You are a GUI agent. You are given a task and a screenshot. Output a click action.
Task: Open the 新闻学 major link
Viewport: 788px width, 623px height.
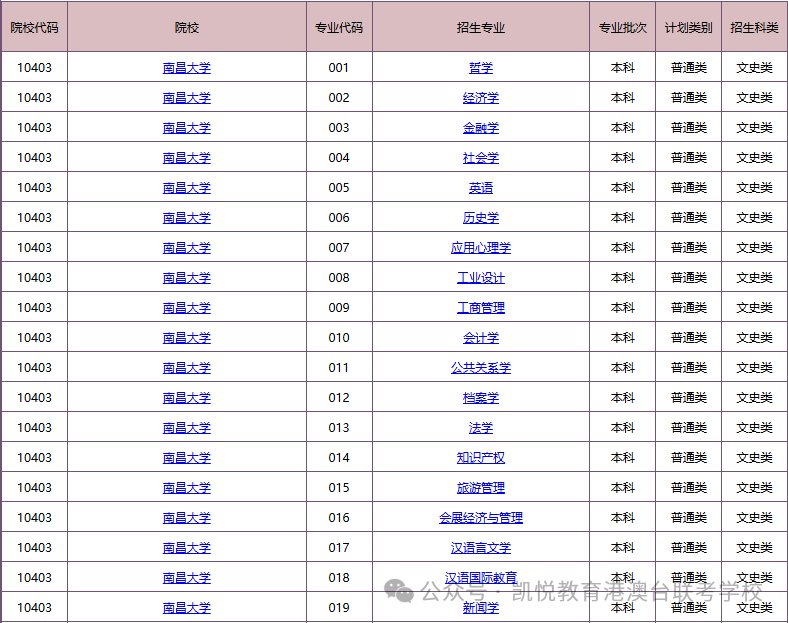click(x=481, y=608)
